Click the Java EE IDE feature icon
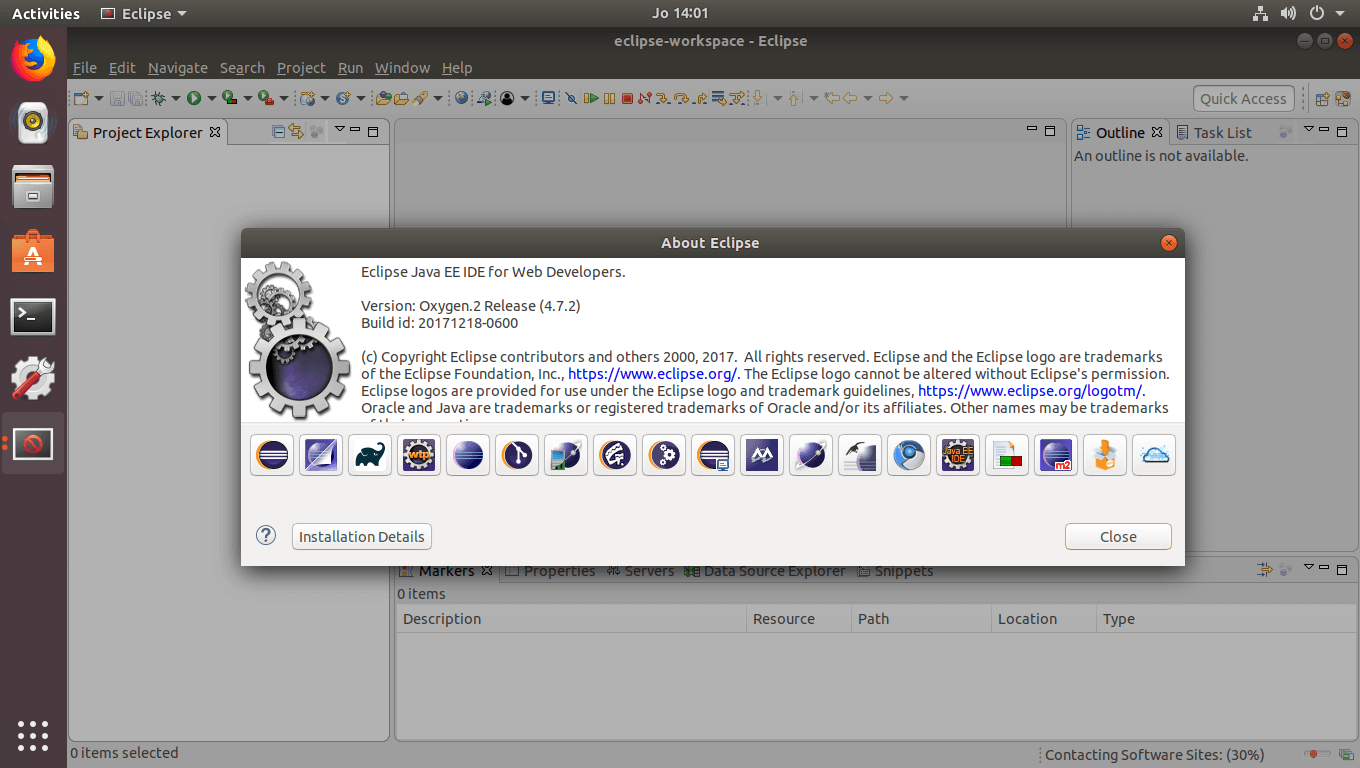The height and width of the screenshot is (768, 1360). point(958,456)
